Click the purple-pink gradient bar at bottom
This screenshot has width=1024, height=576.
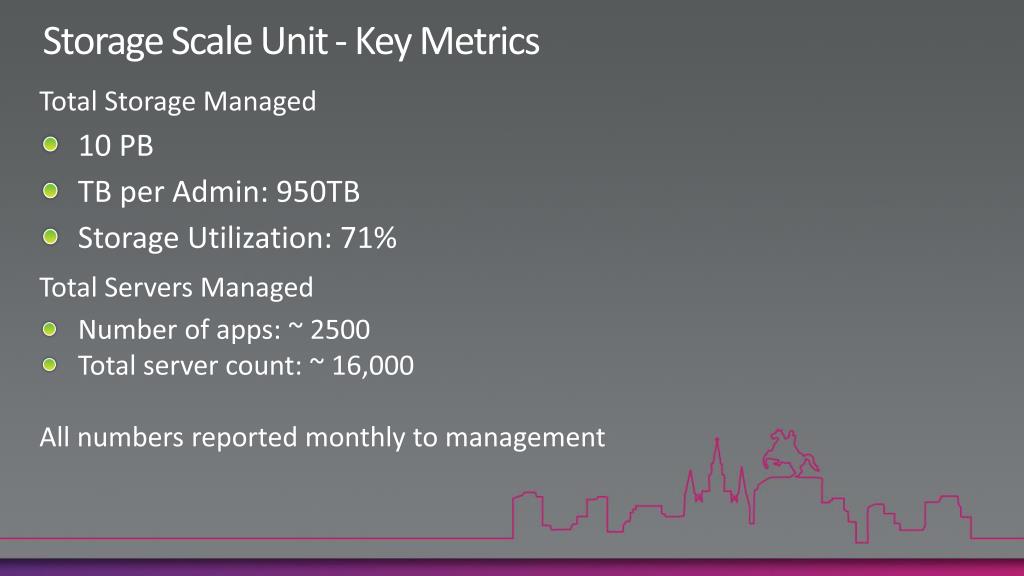click(512, 567)
